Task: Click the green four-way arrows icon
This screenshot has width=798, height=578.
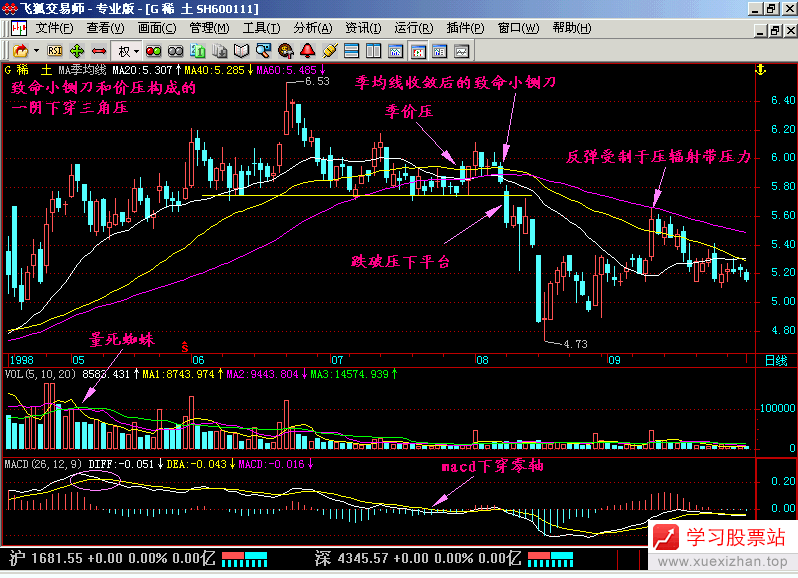Action: coord(77,51)
